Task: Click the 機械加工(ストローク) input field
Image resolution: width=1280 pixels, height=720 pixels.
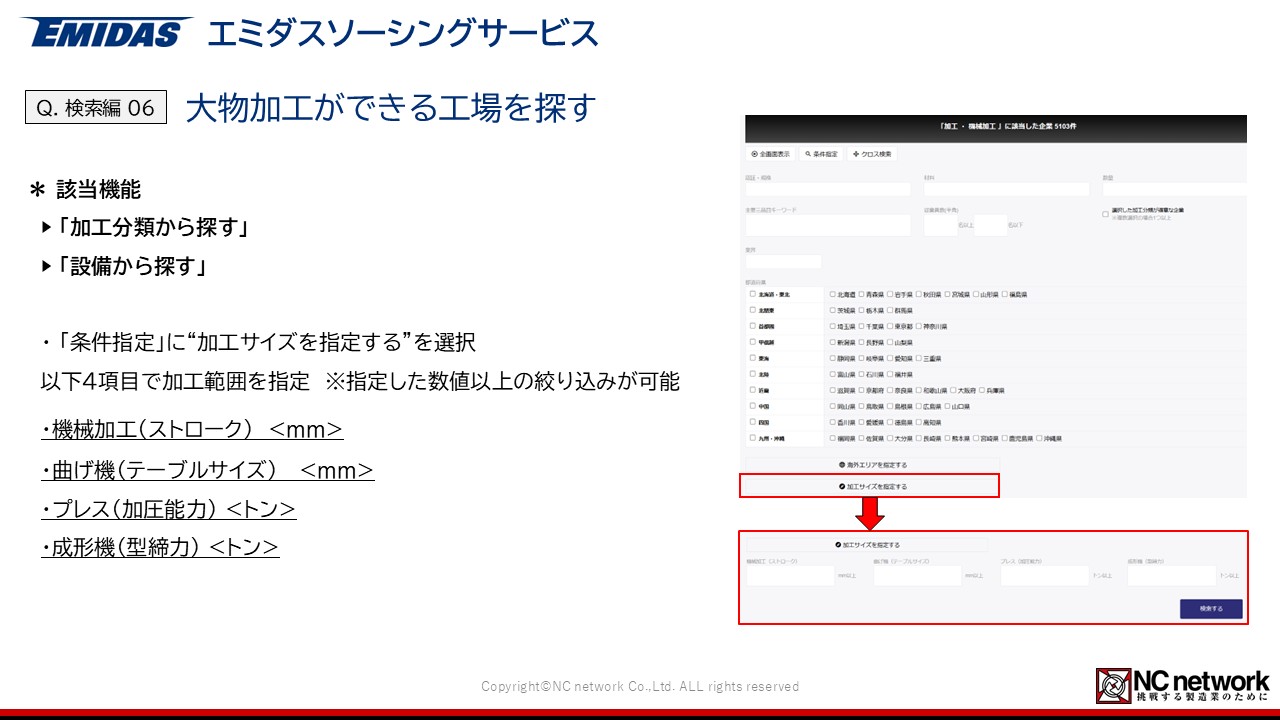Action: [x=789, y=576]
